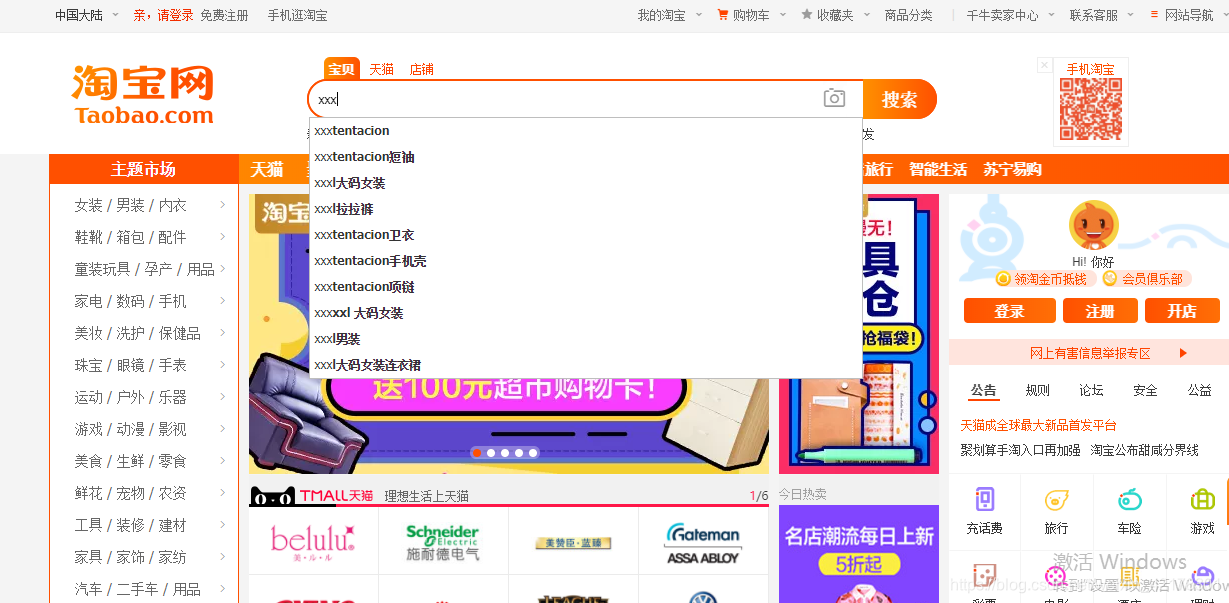Expand the 千牛卖家中心 dropdown
This screenshot has height=603, width=1229.
pyautogui.click(x=1052, y=15)
